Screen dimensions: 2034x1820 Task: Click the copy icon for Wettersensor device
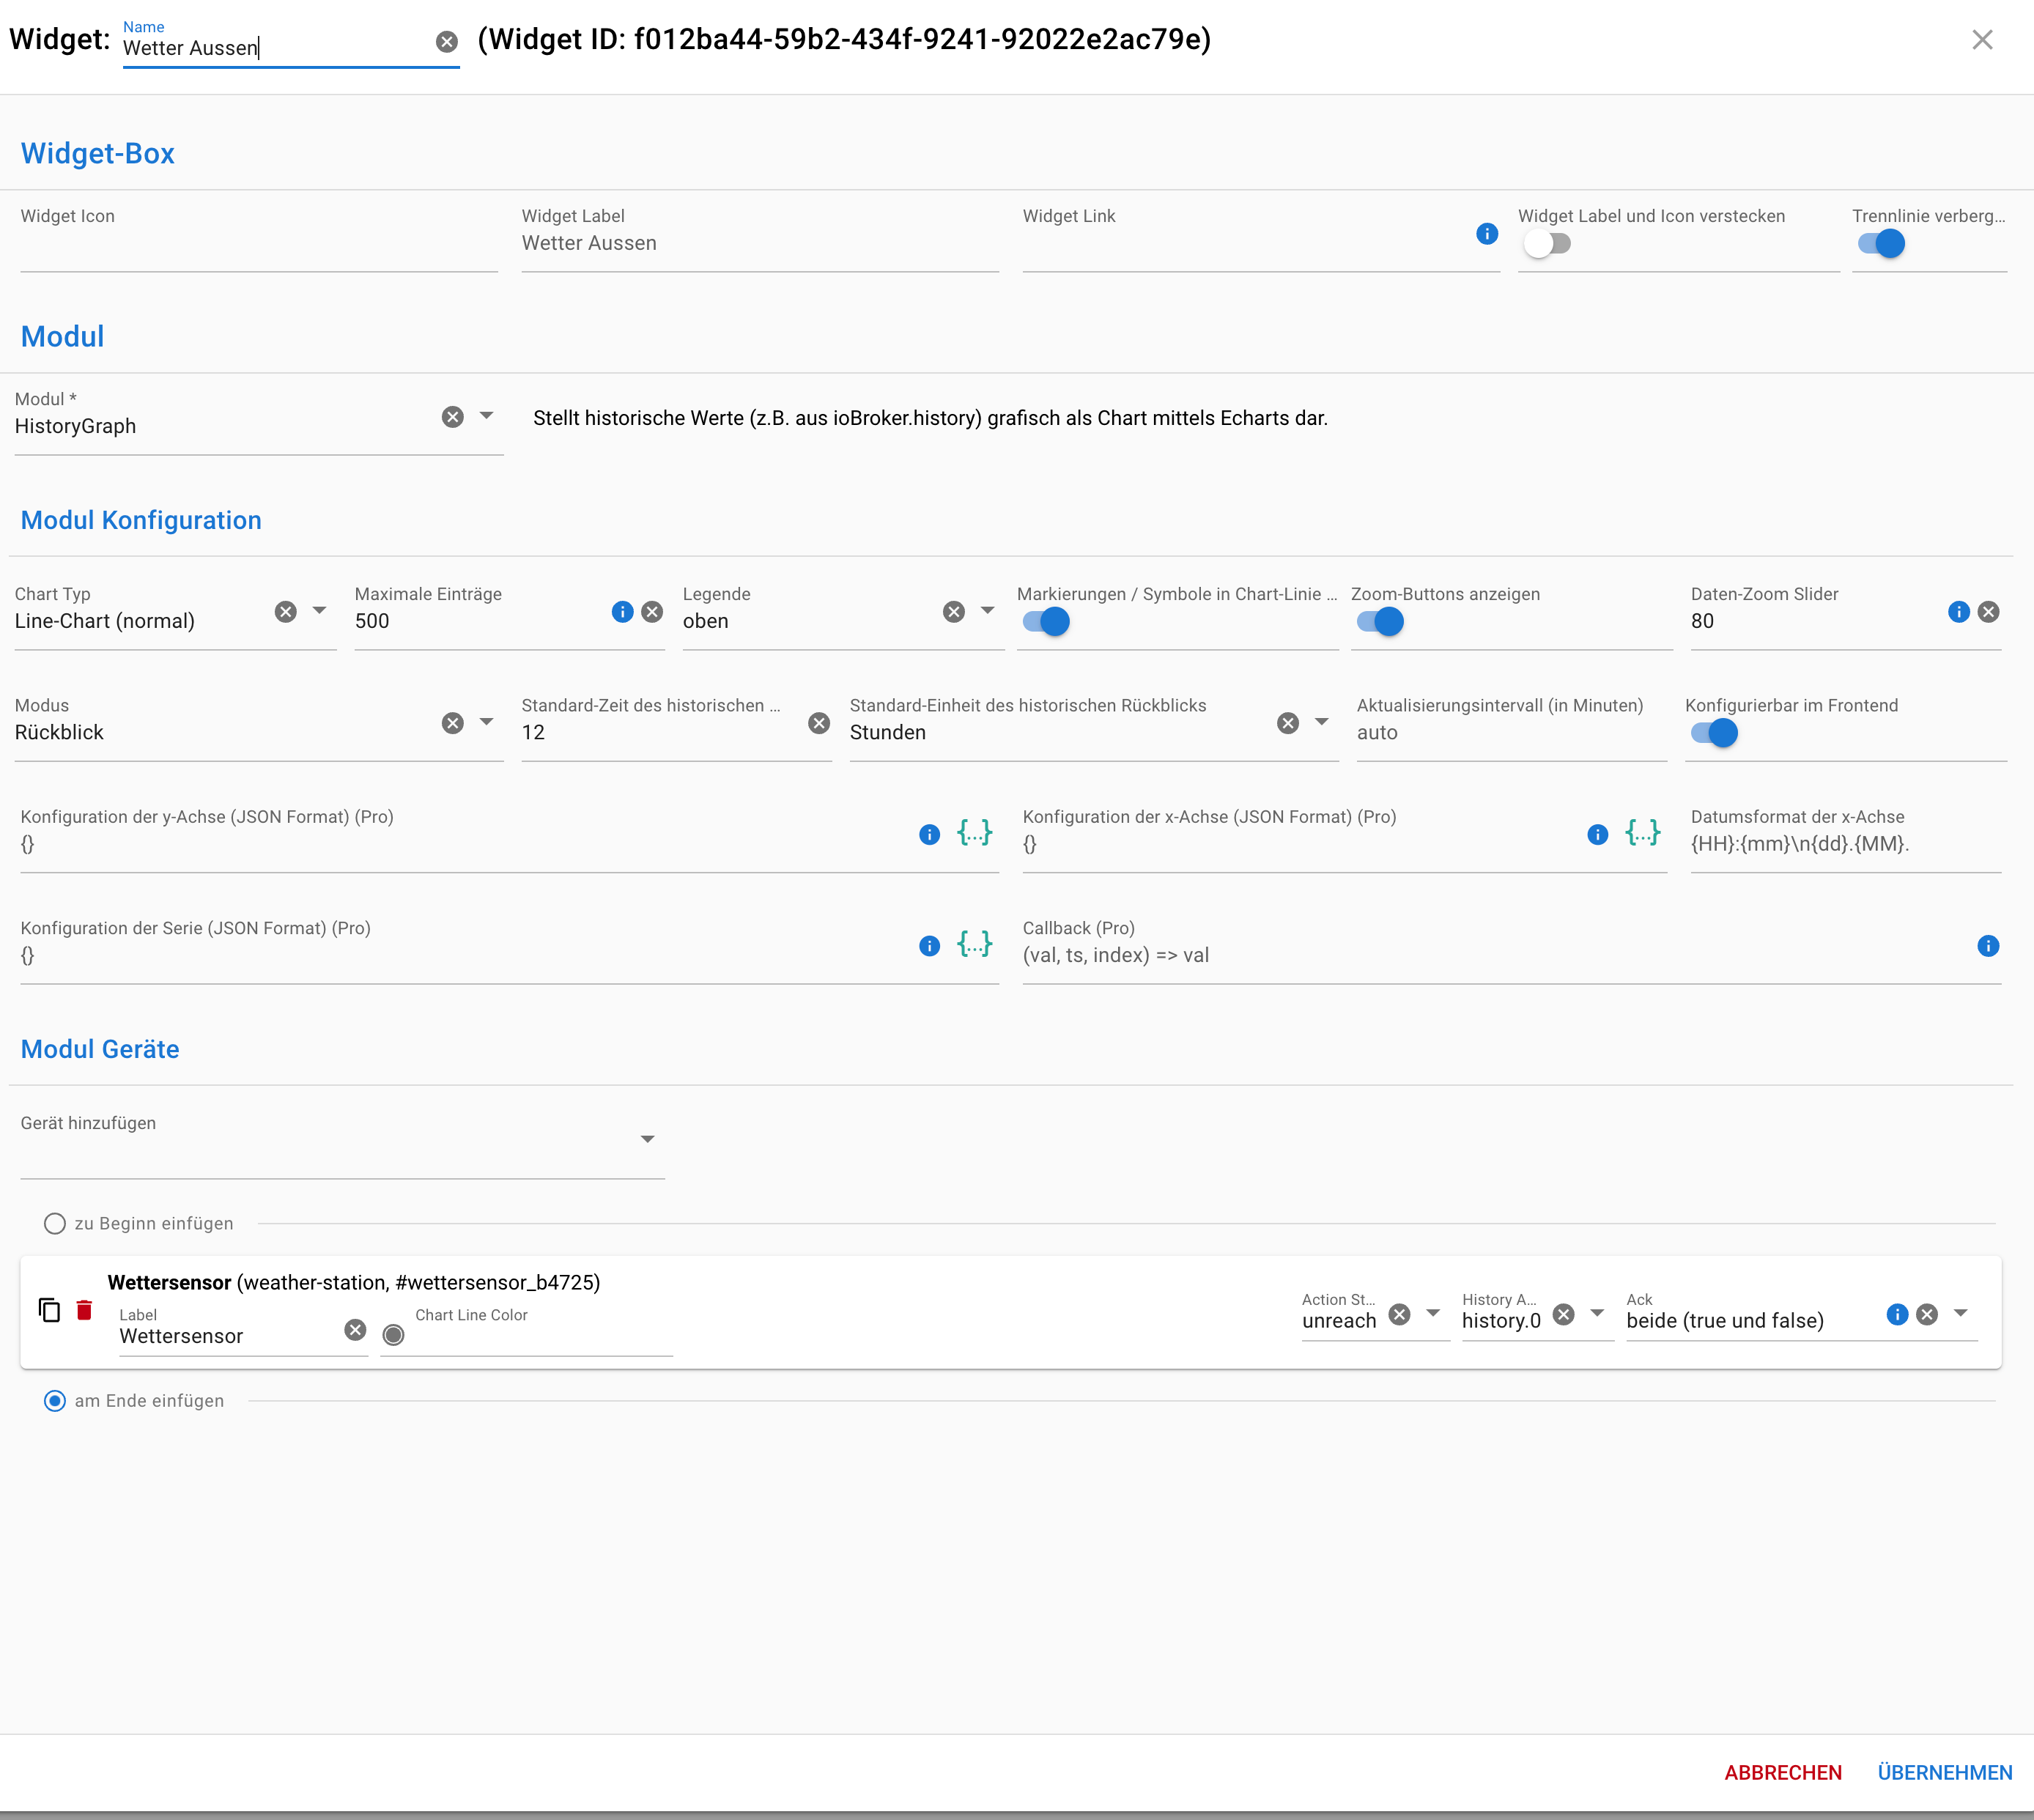[49, 1310]
